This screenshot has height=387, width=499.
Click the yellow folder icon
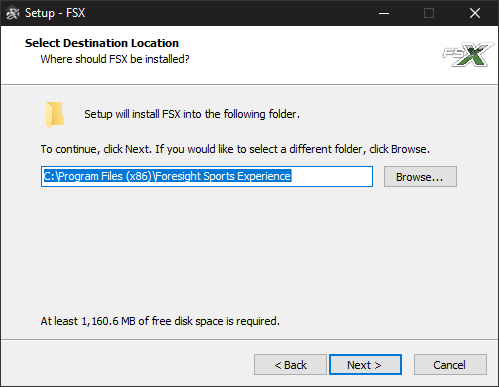point(55,115)
